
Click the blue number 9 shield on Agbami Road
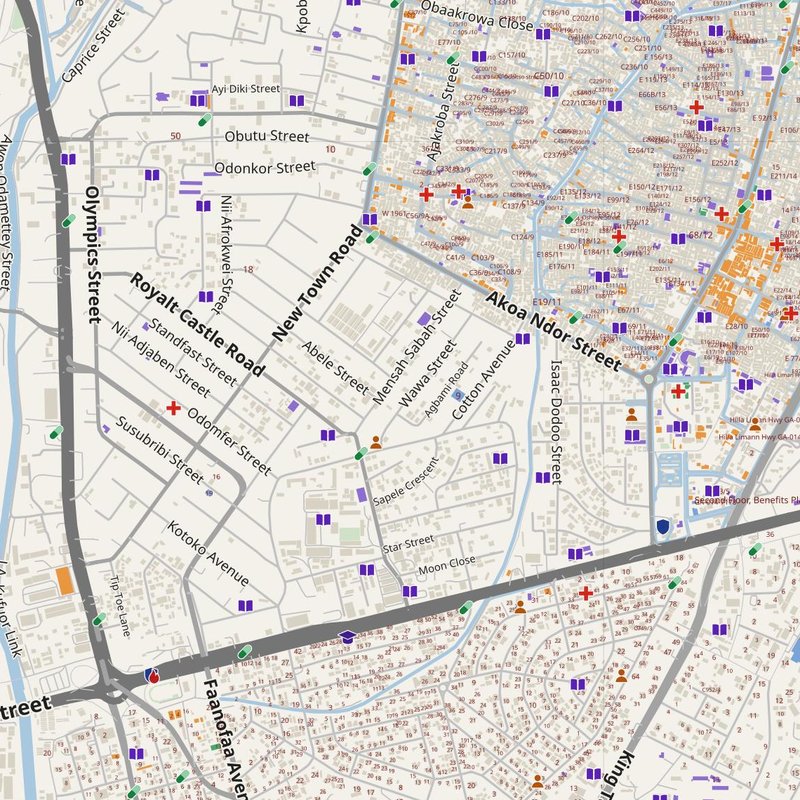click(458, 395)
